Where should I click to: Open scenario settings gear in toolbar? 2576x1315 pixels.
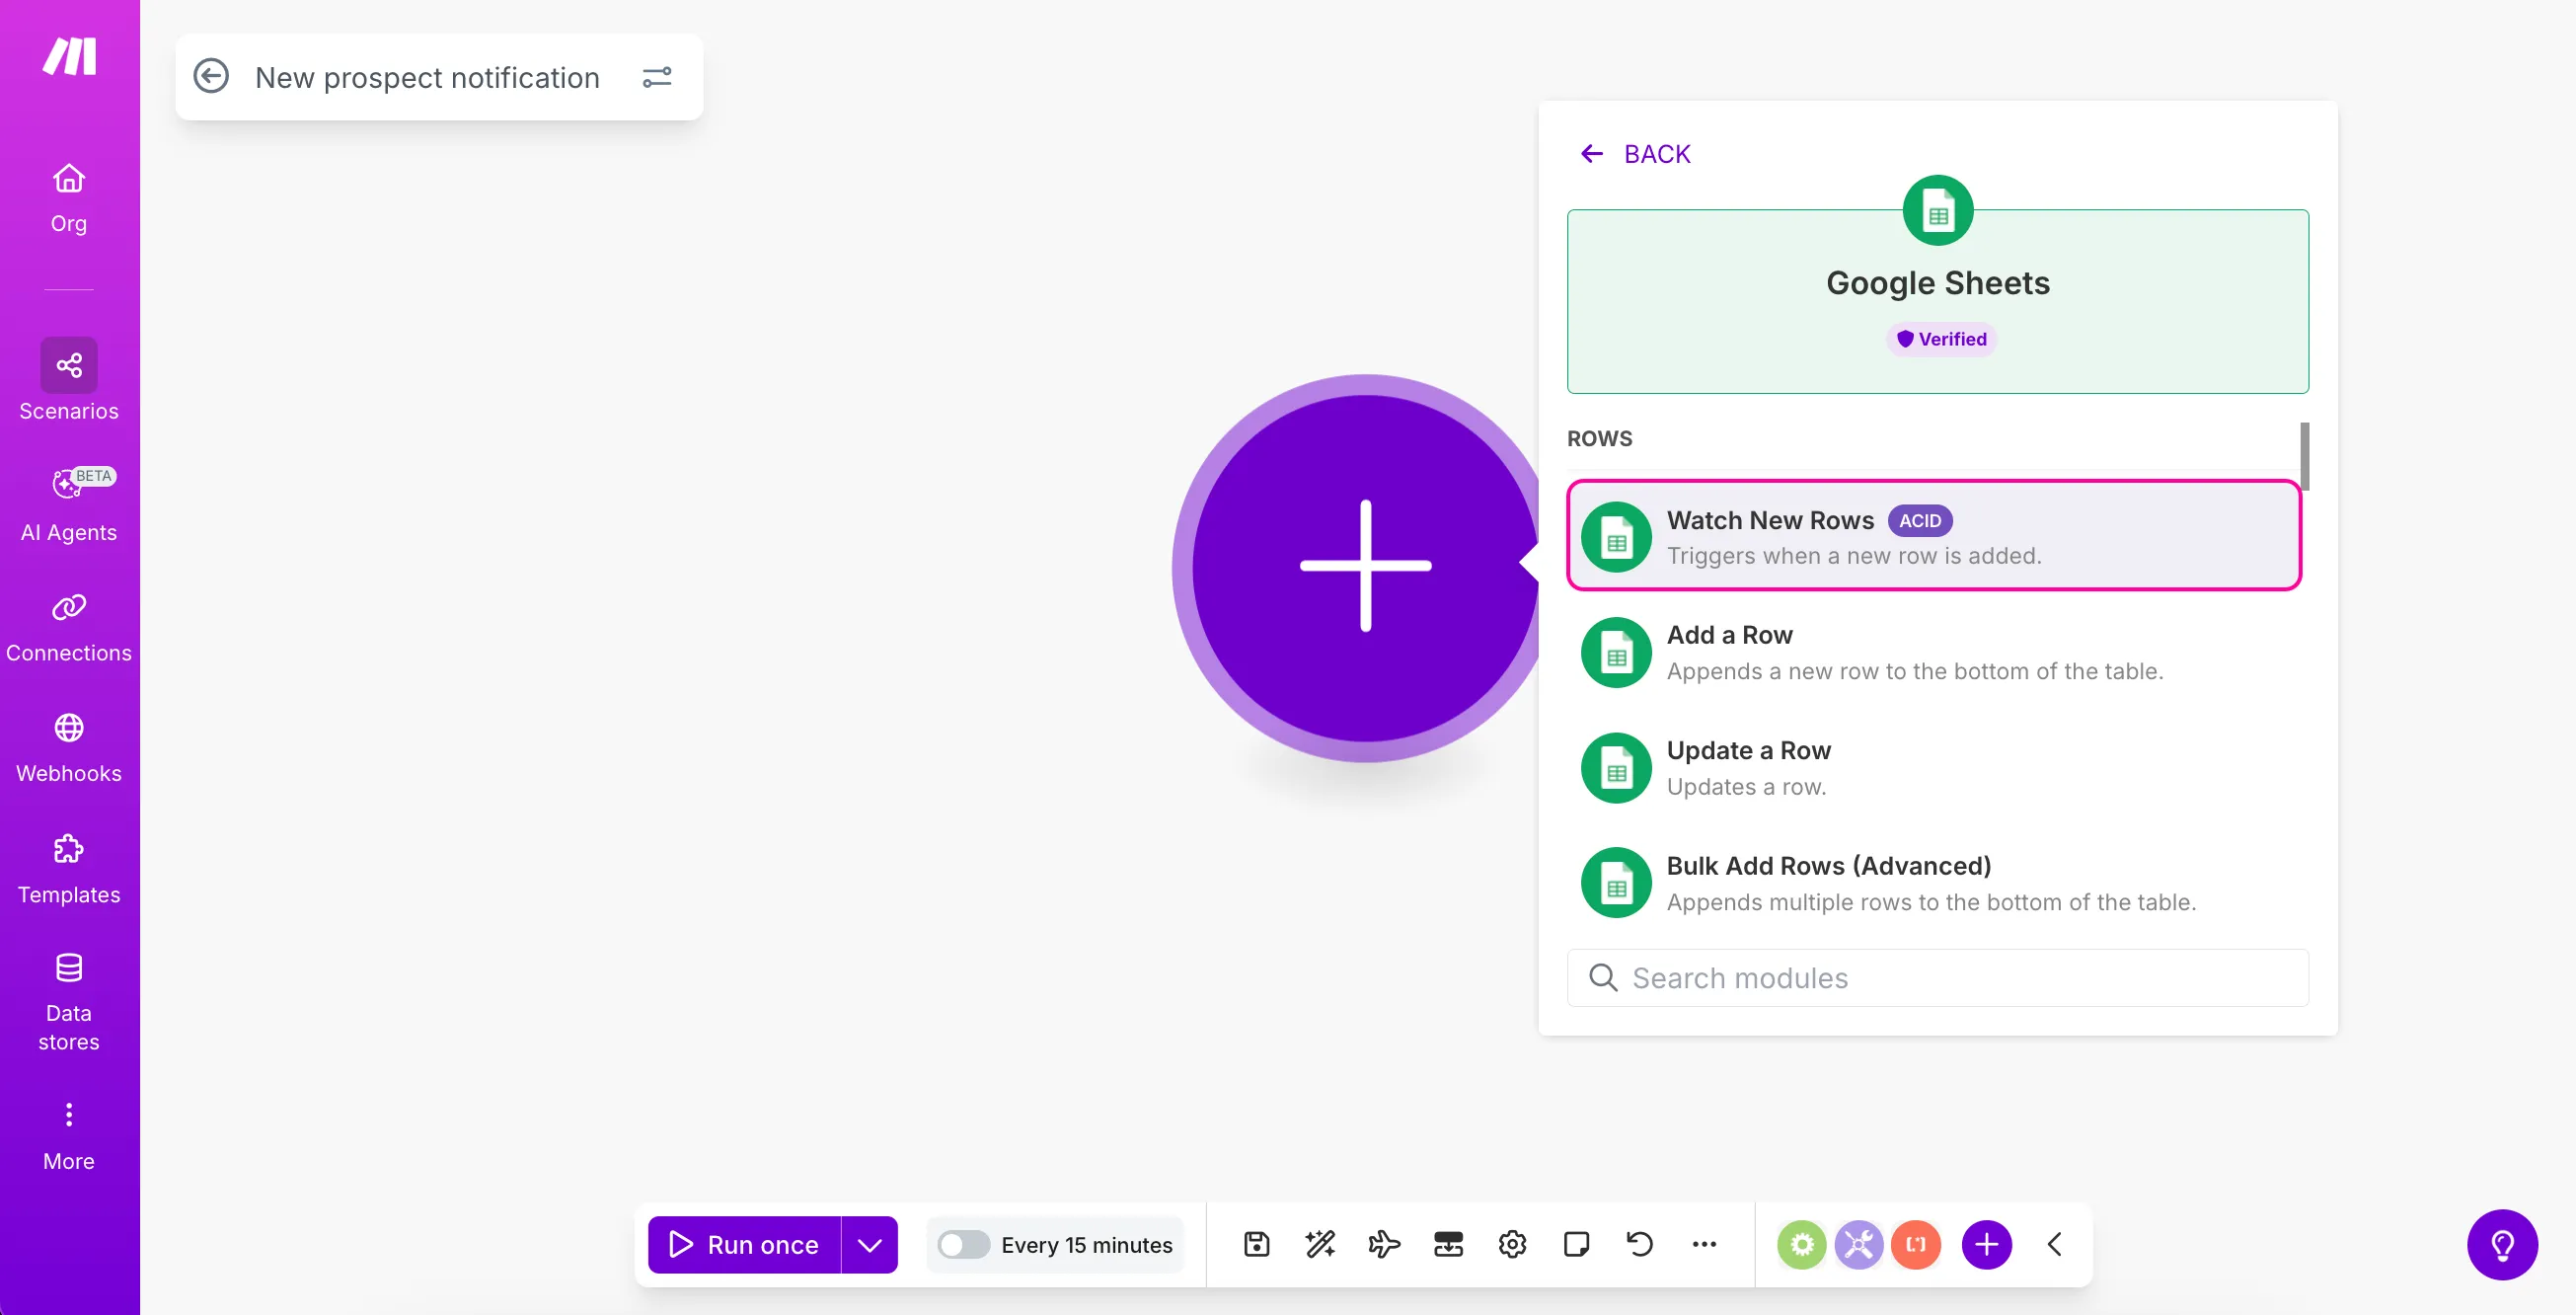point(1512,1245)
